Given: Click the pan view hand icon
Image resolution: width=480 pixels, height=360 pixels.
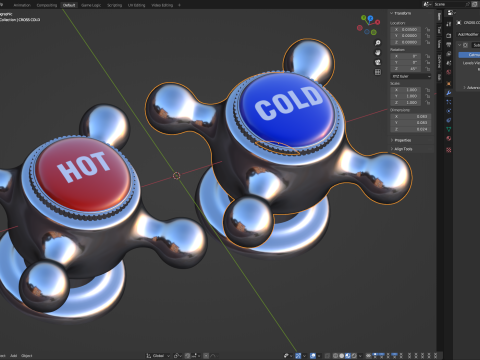Looking at the screenshot, I should 378,52.
